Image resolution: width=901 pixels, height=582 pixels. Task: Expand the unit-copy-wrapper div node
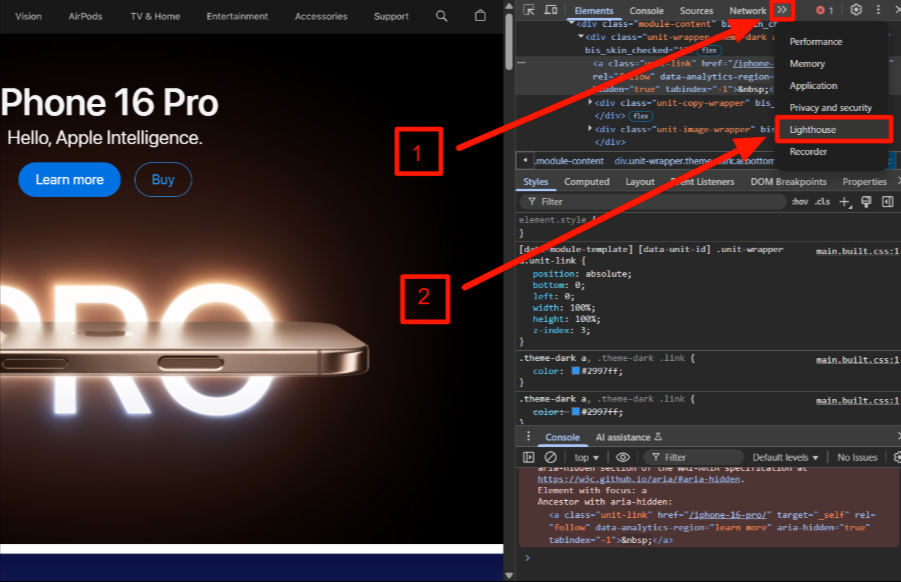tap(590, 102)
